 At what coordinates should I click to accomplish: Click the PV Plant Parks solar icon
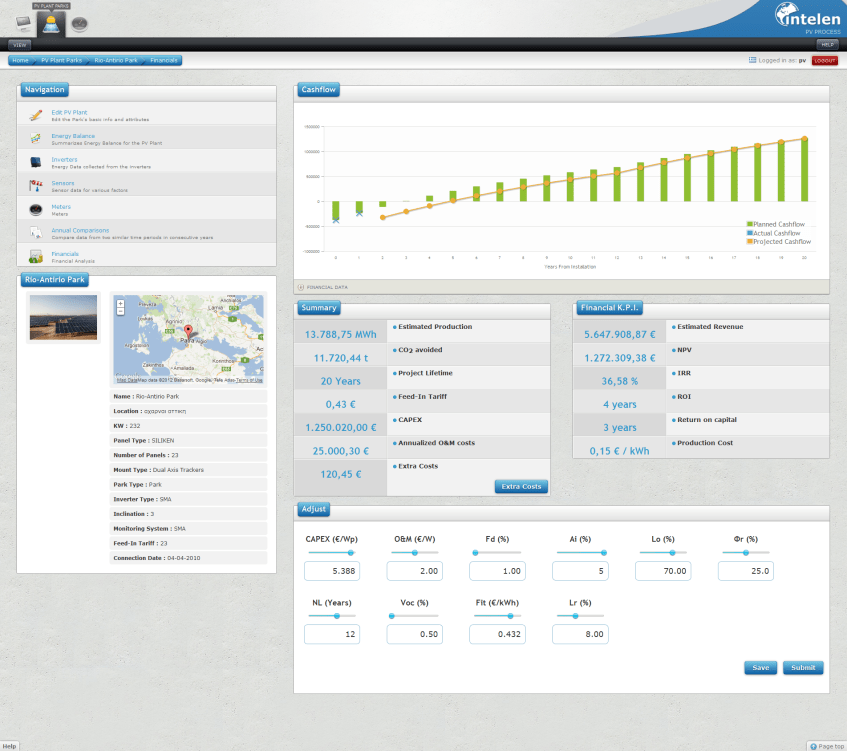[51, 23]
